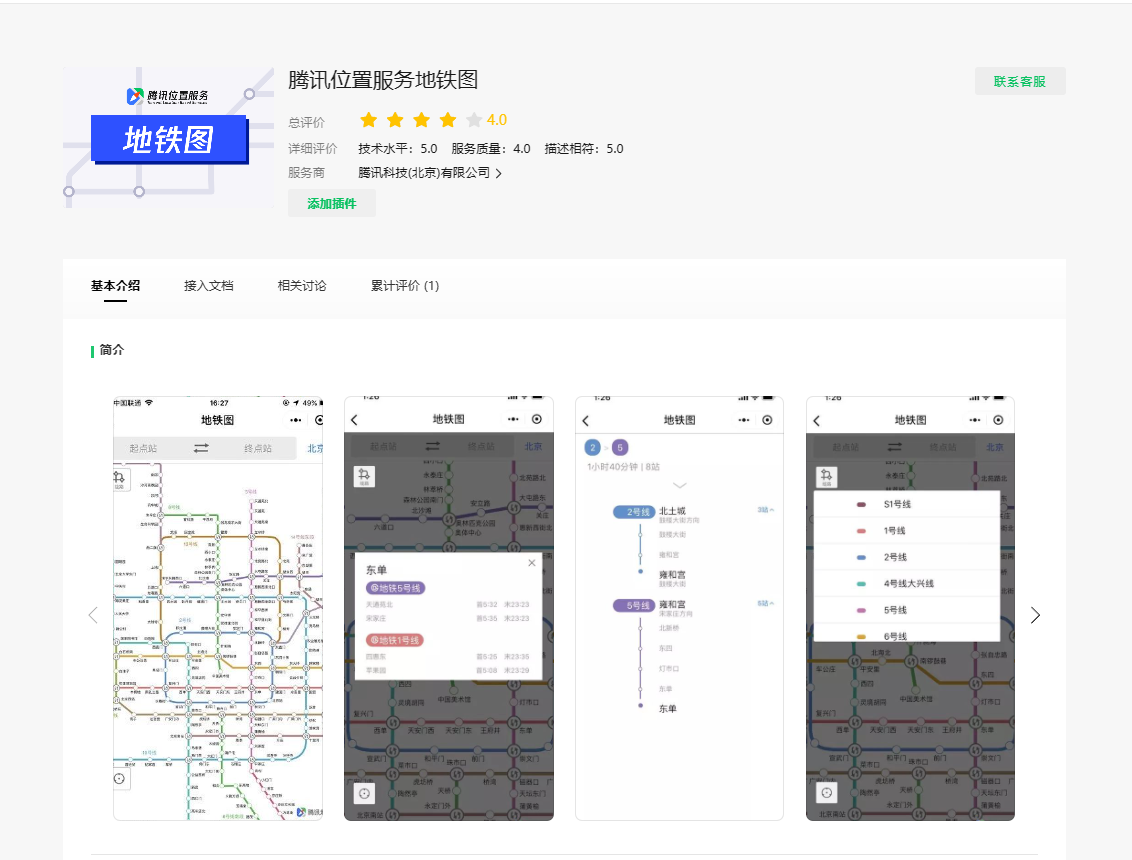The image size is (1132, 860).
Task: Click the more dots icon in the second screenshot
Action: [513, 420]
